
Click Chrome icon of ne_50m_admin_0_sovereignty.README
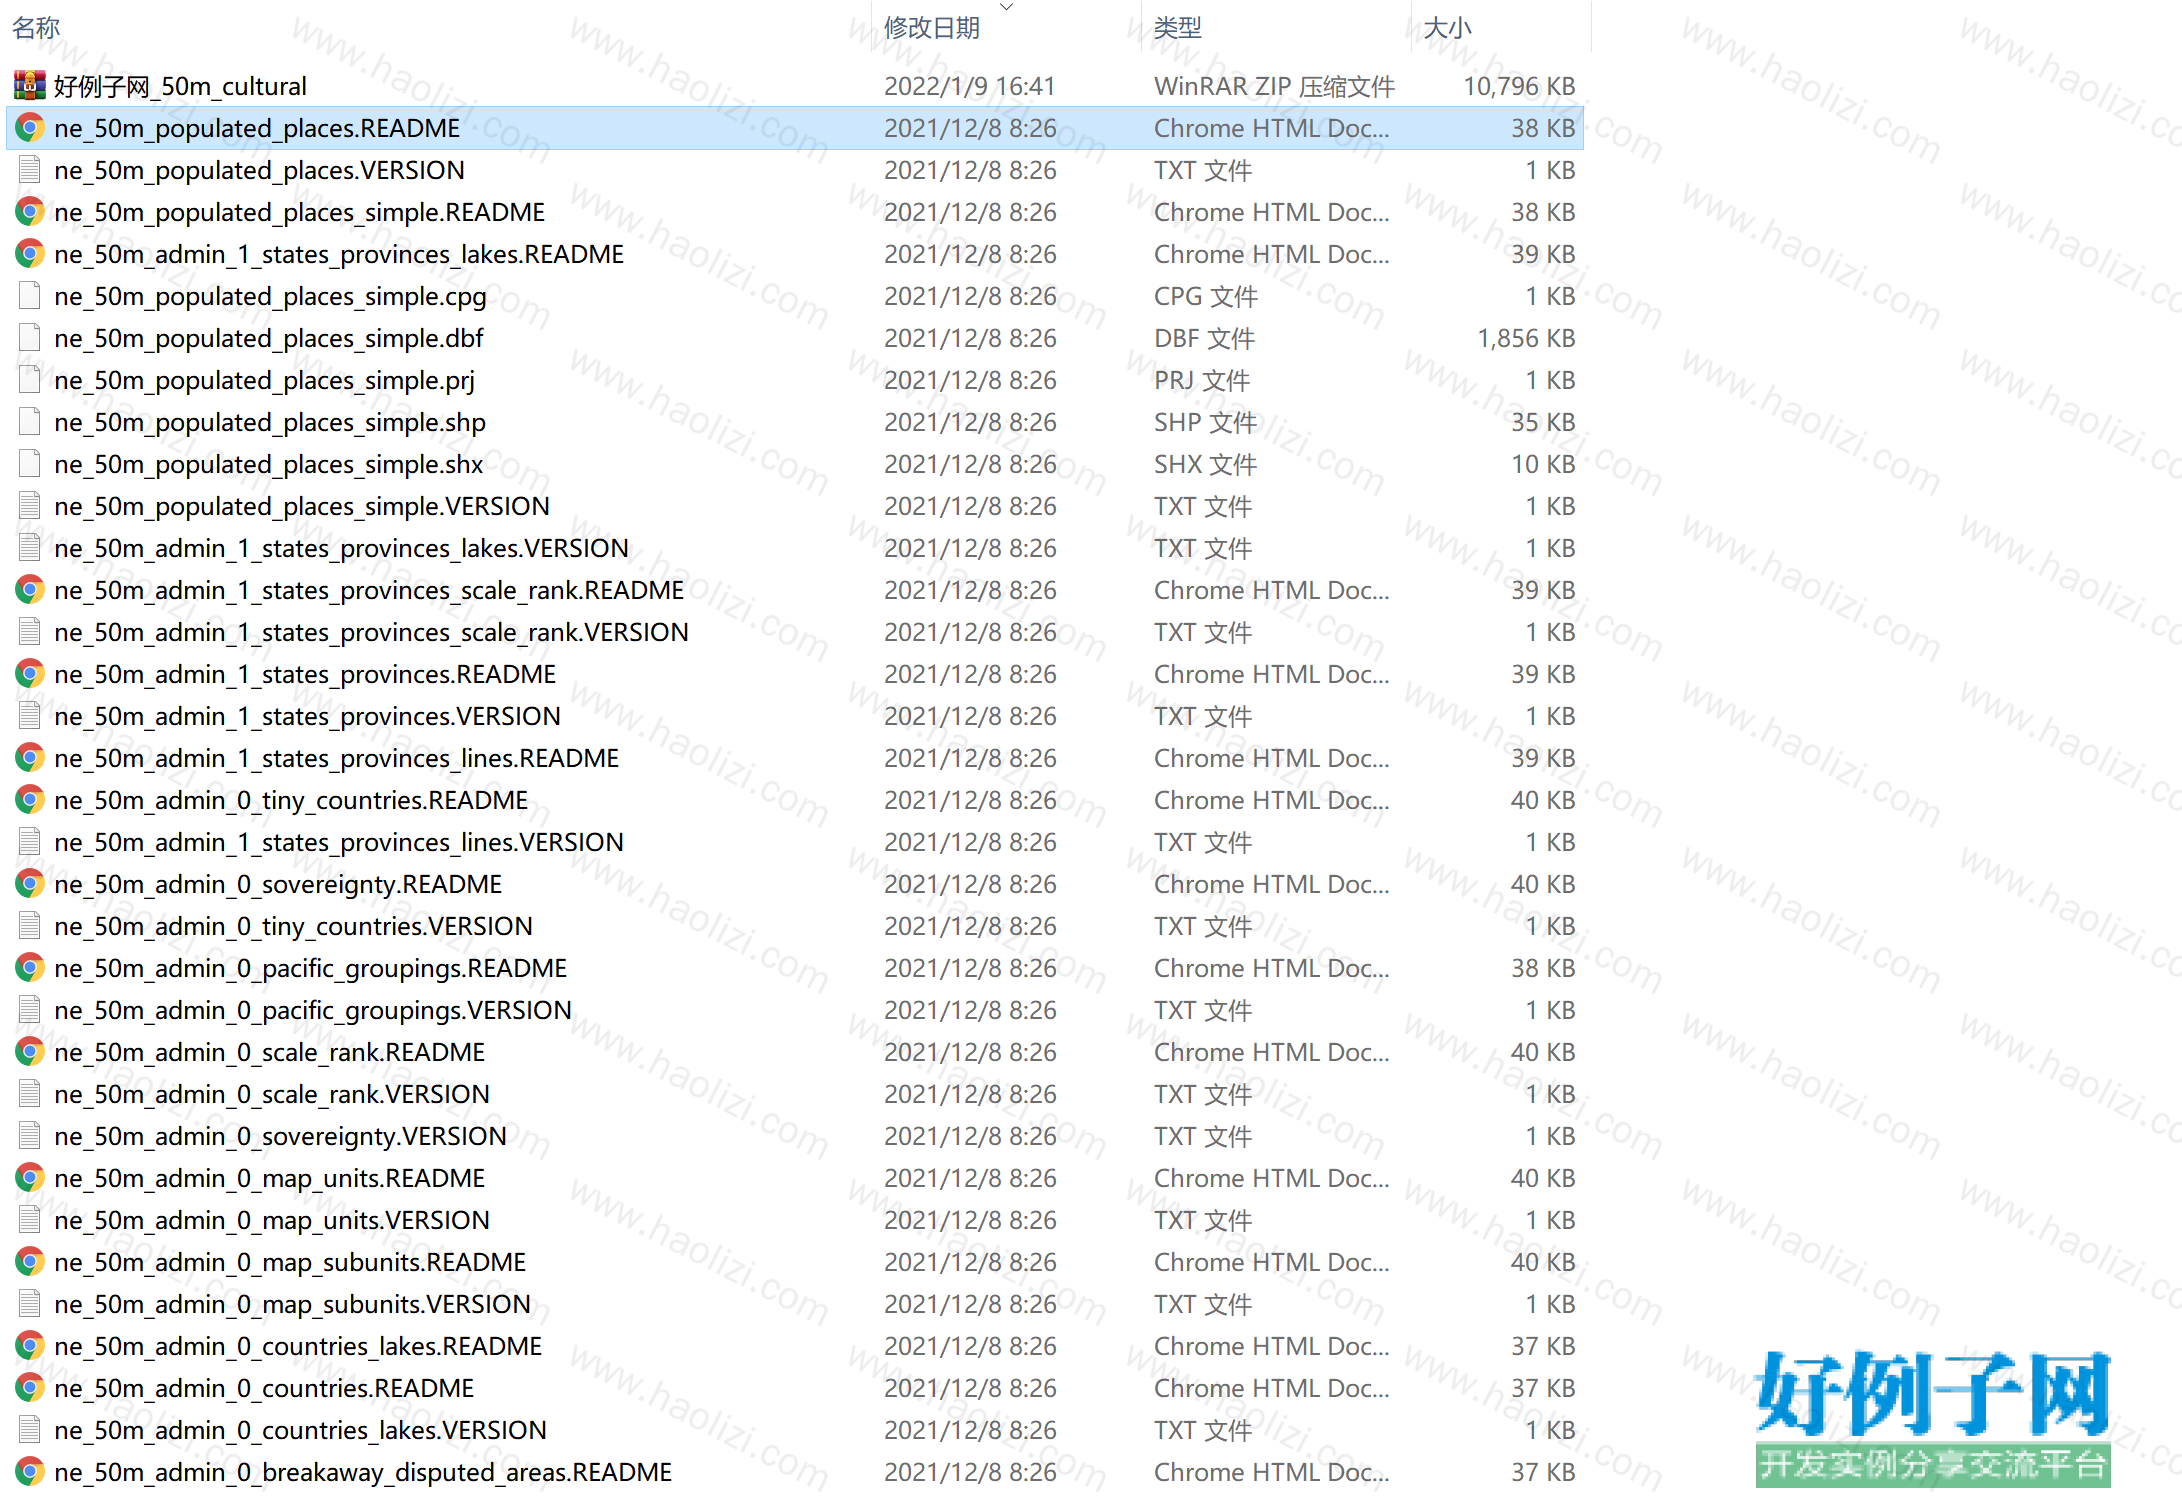tap(30, 884)
